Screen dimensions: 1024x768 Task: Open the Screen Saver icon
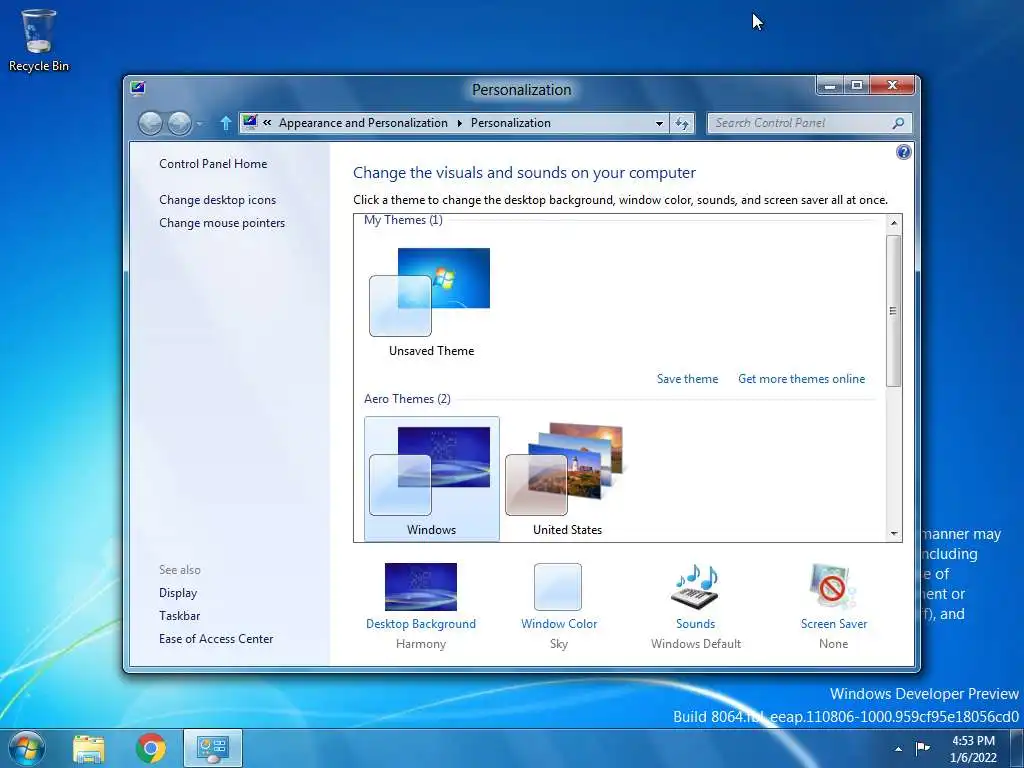click(x=833, y=586)
